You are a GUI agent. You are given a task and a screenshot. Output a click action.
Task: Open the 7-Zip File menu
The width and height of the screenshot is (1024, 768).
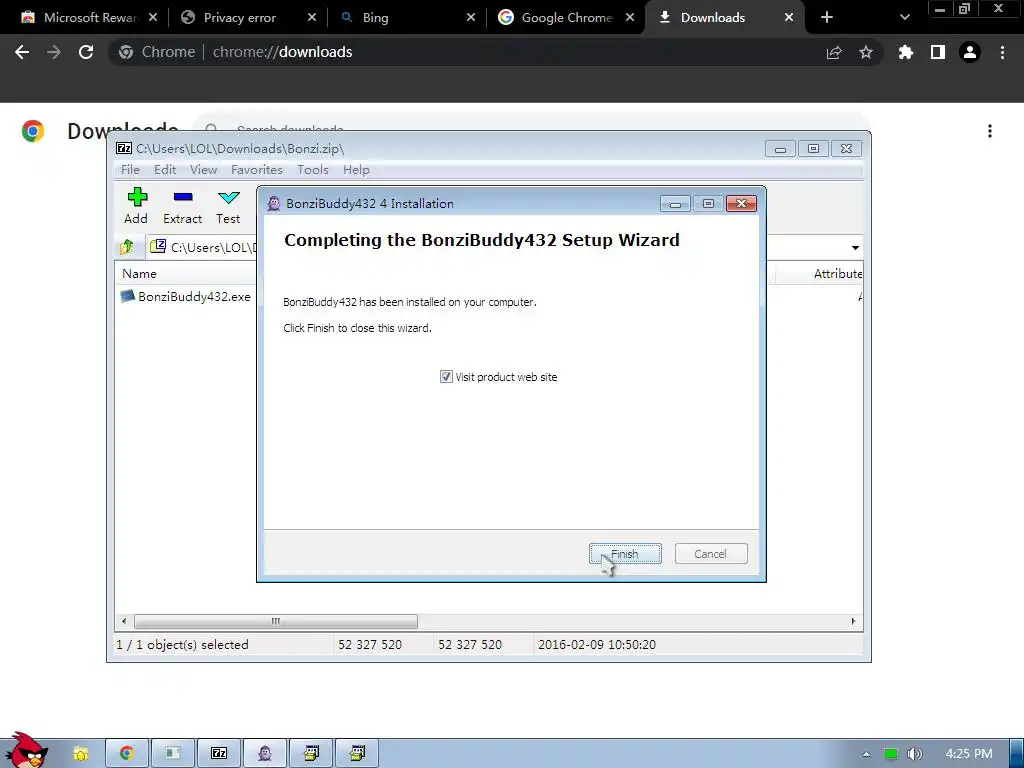tap(130, 170)
